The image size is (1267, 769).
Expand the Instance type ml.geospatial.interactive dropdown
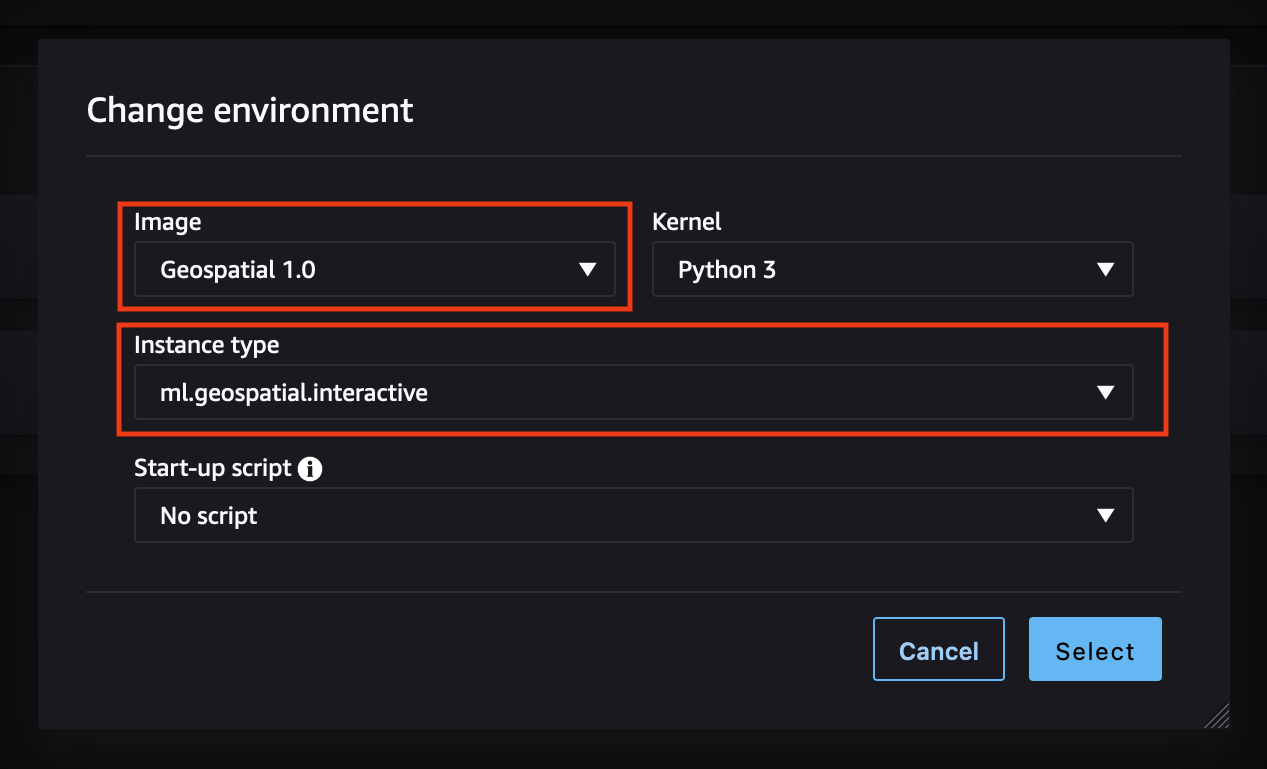633,392
